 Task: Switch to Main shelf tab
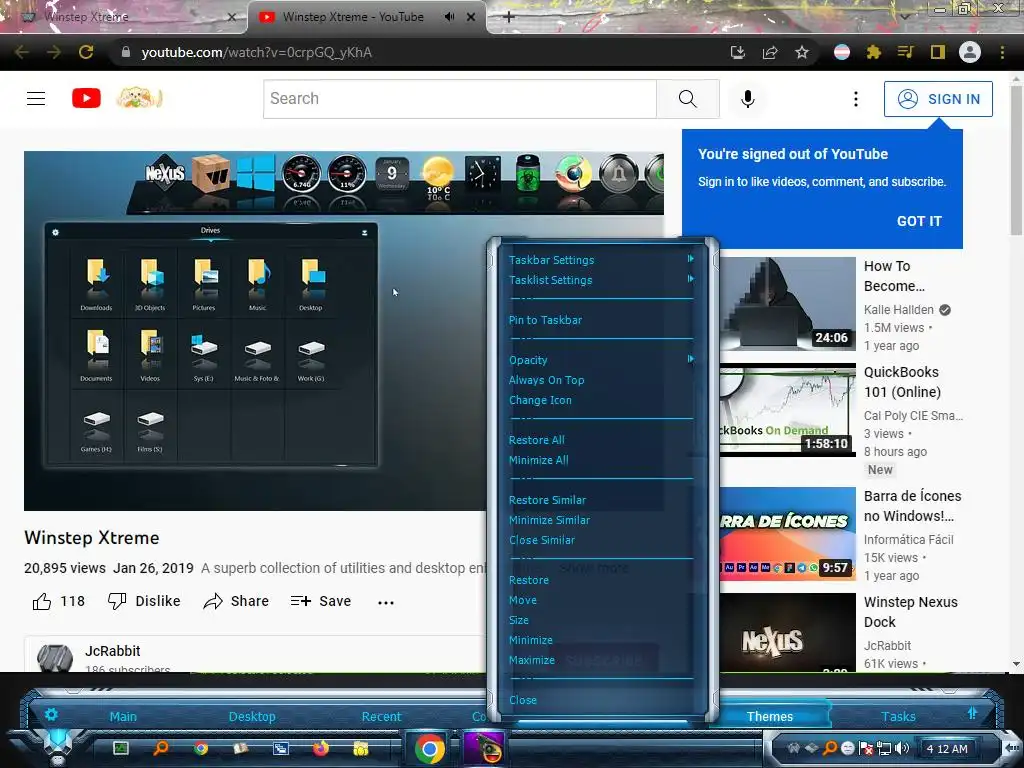[x=123, y=716]
